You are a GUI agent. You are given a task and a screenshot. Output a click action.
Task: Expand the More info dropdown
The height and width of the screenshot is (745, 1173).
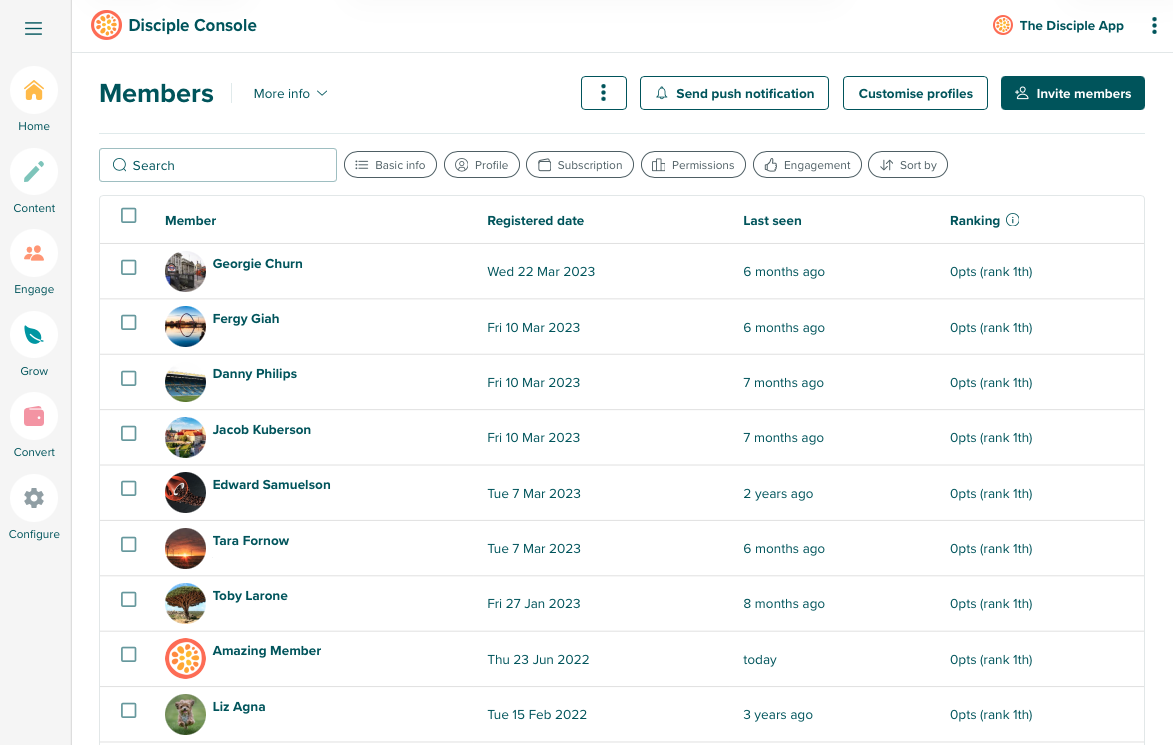(x=290, y=93)
